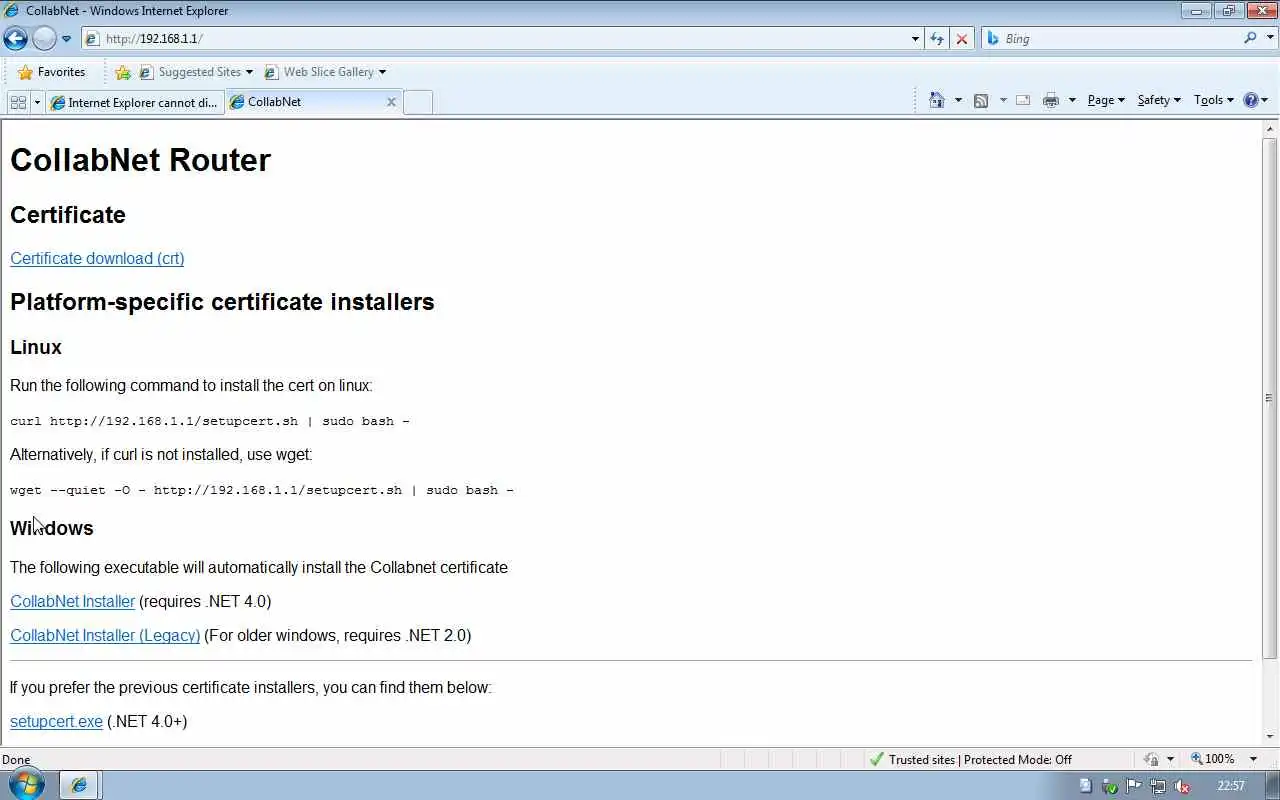Open the Safety menu
Image resolution: width=1280 pixels, height=800 pixels.
coord(1159,100)
